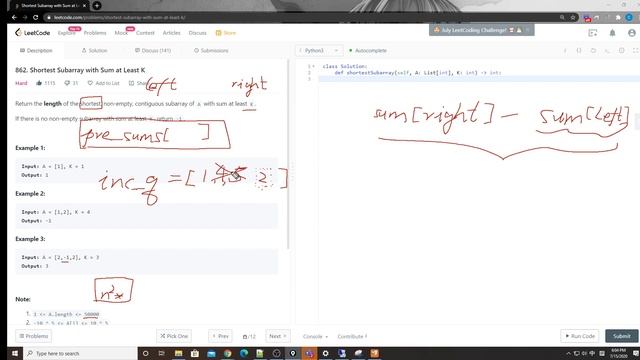Image resolution: width=640 pixels, height=360 pixels.
Task: Open Microsoft Store from the taskbar
Action: [x=195, y=353]
